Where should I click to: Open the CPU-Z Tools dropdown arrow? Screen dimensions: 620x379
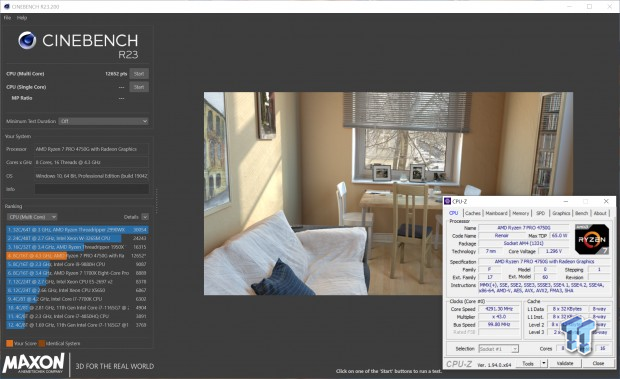(x=544, y=363)
